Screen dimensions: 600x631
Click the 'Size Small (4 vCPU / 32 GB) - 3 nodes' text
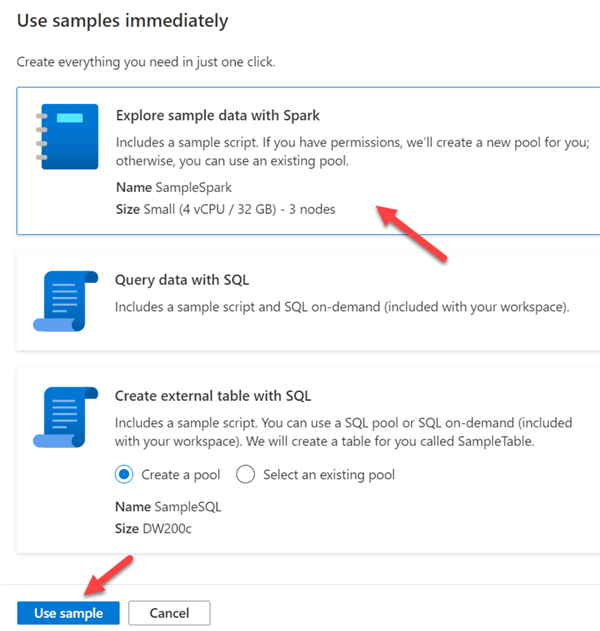tap(225, 209)
